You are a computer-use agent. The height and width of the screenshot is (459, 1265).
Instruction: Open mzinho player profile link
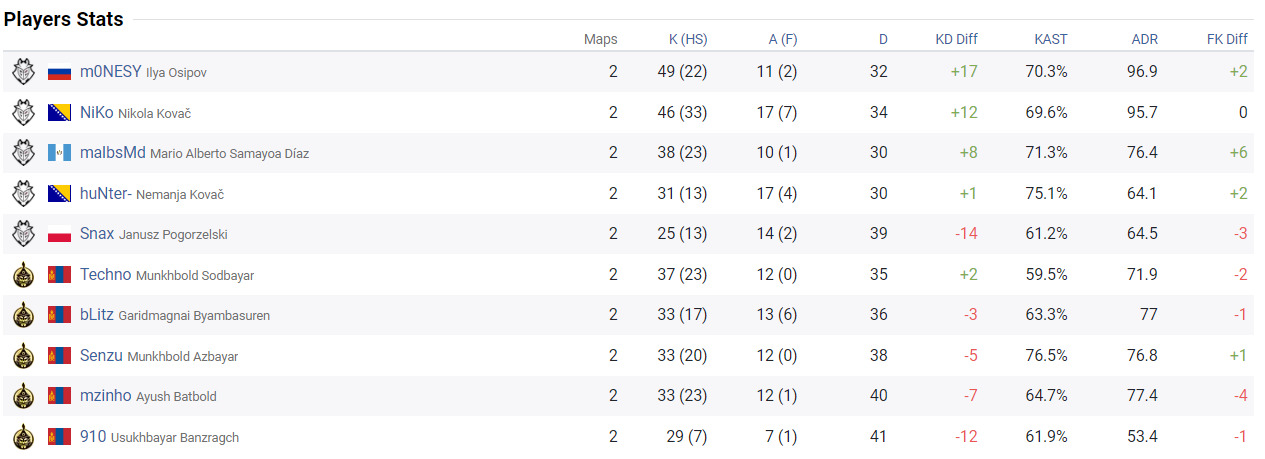(x=105, y=396)
